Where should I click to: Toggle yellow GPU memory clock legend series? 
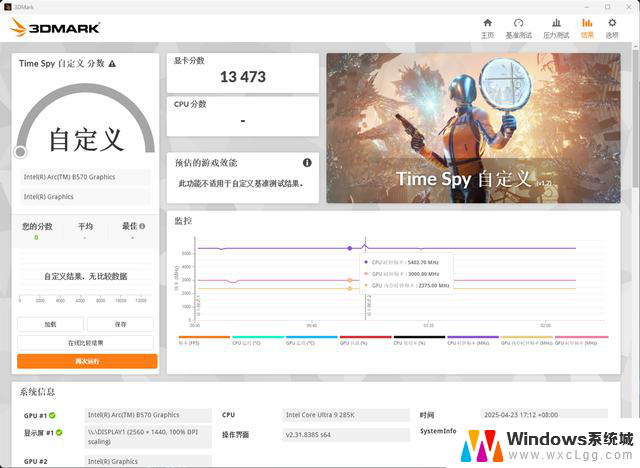point(527,341)
